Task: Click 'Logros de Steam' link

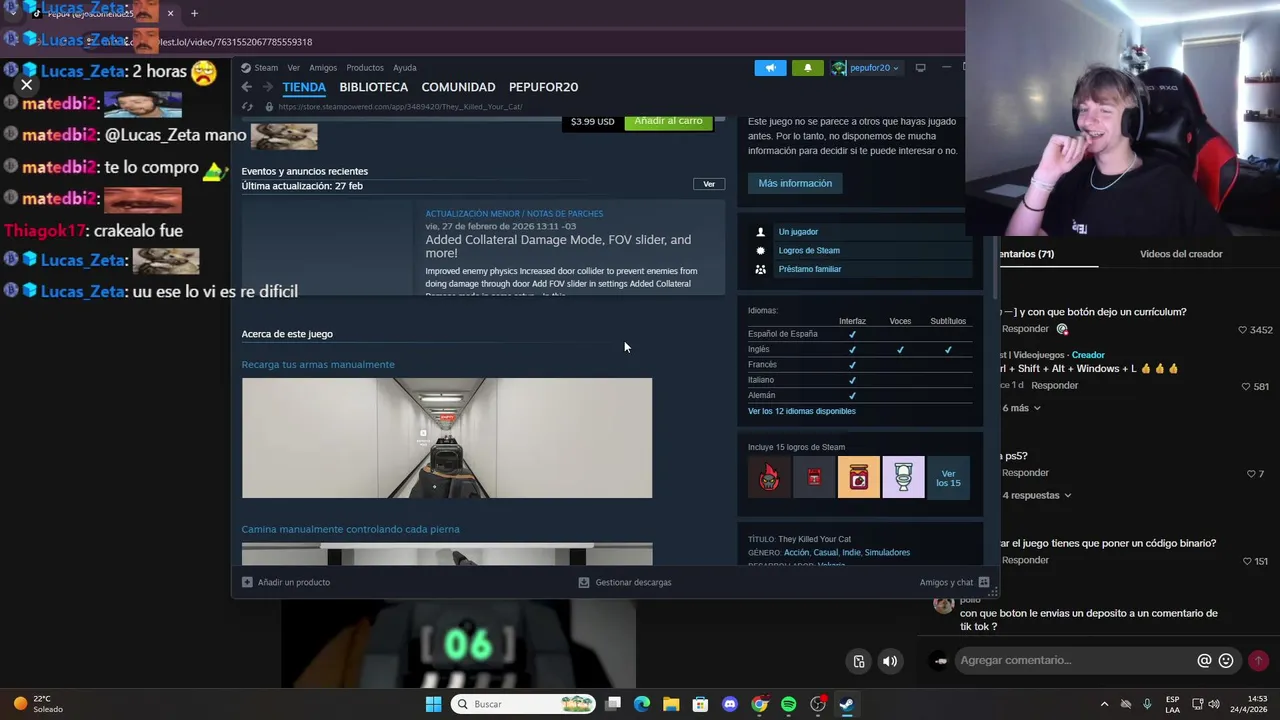Action: click(809, 250)
